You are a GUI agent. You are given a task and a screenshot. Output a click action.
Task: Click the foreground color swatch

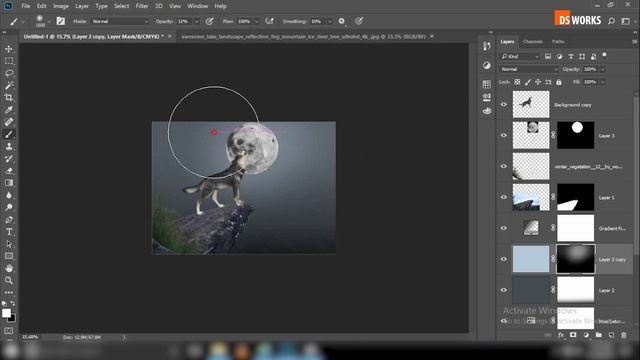[x=6, y=313]
